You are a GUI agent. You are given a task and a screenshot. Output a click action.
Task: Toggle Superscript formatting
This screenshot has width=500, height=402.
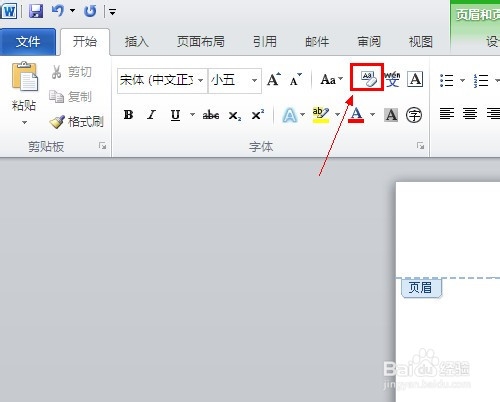(258, 115)
